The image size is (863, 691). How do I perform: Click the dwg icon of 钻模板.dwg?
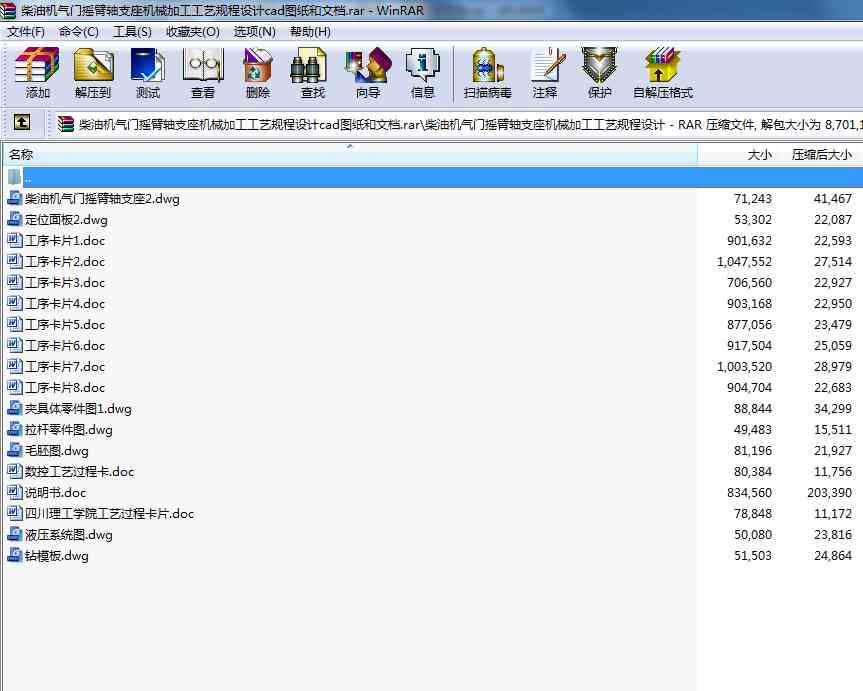pos(15,555)
